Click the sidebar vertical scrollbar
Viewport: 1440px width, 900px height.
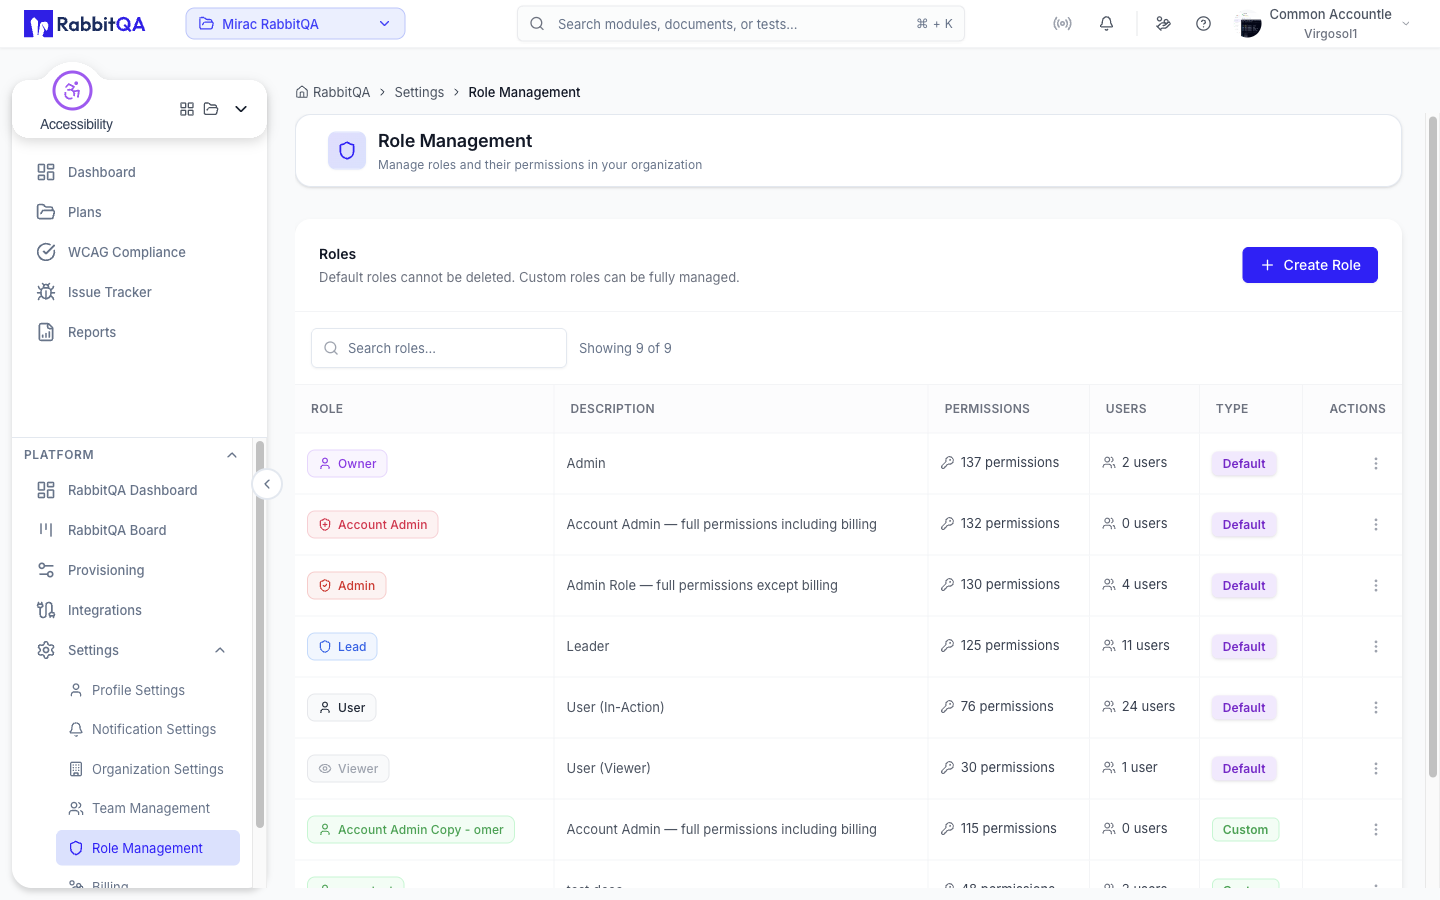click(260, 635)
